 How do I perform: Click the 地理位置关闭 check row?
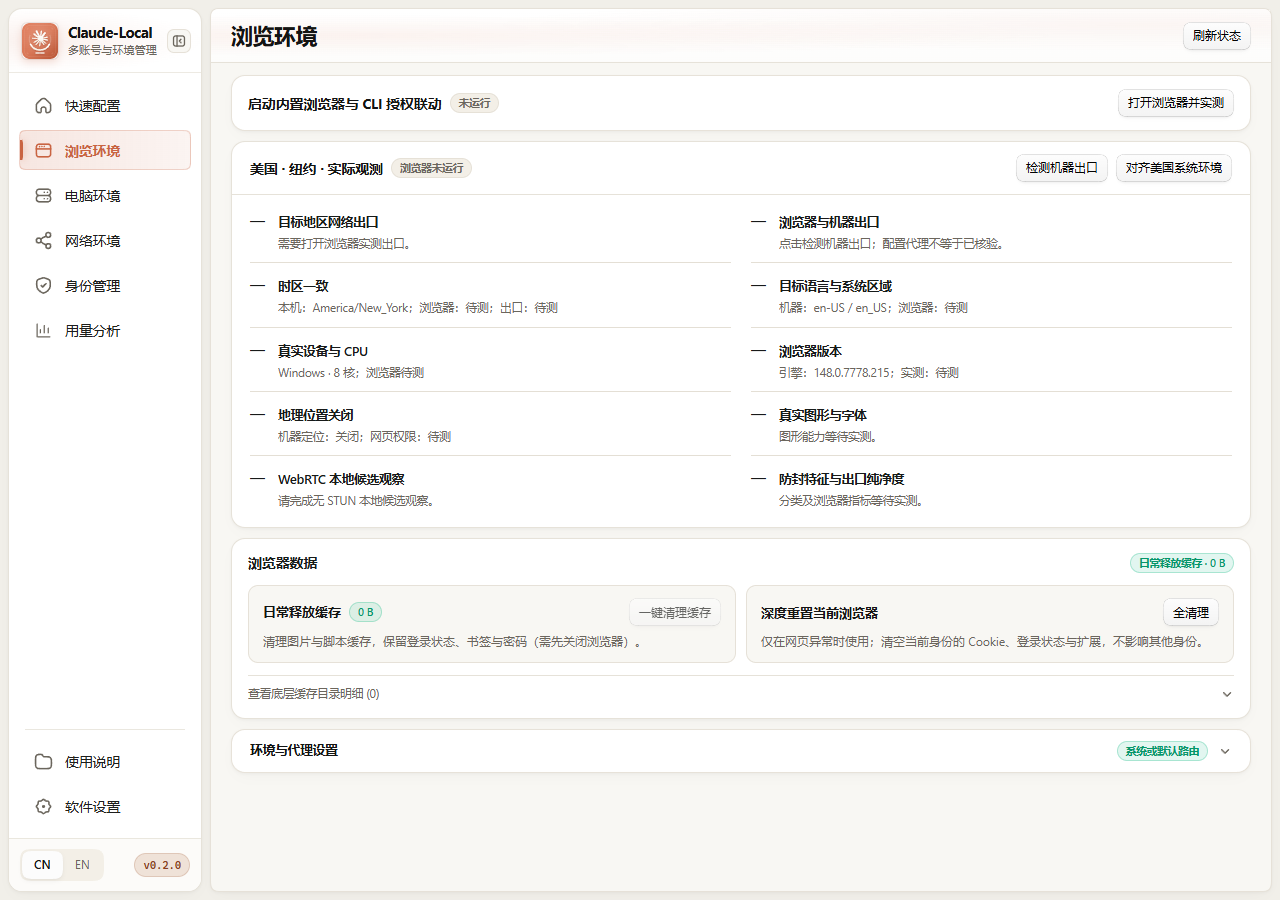coord(490,425)
